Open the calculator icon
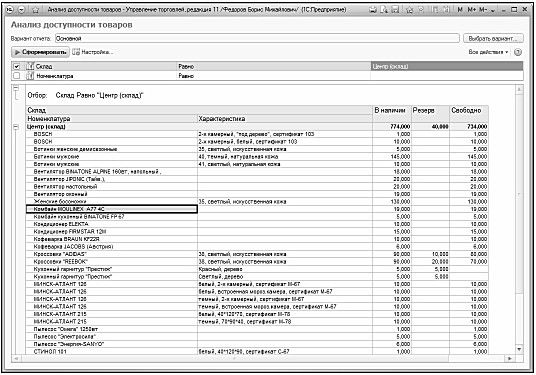 pyautogui.click(x=435, y=10)
